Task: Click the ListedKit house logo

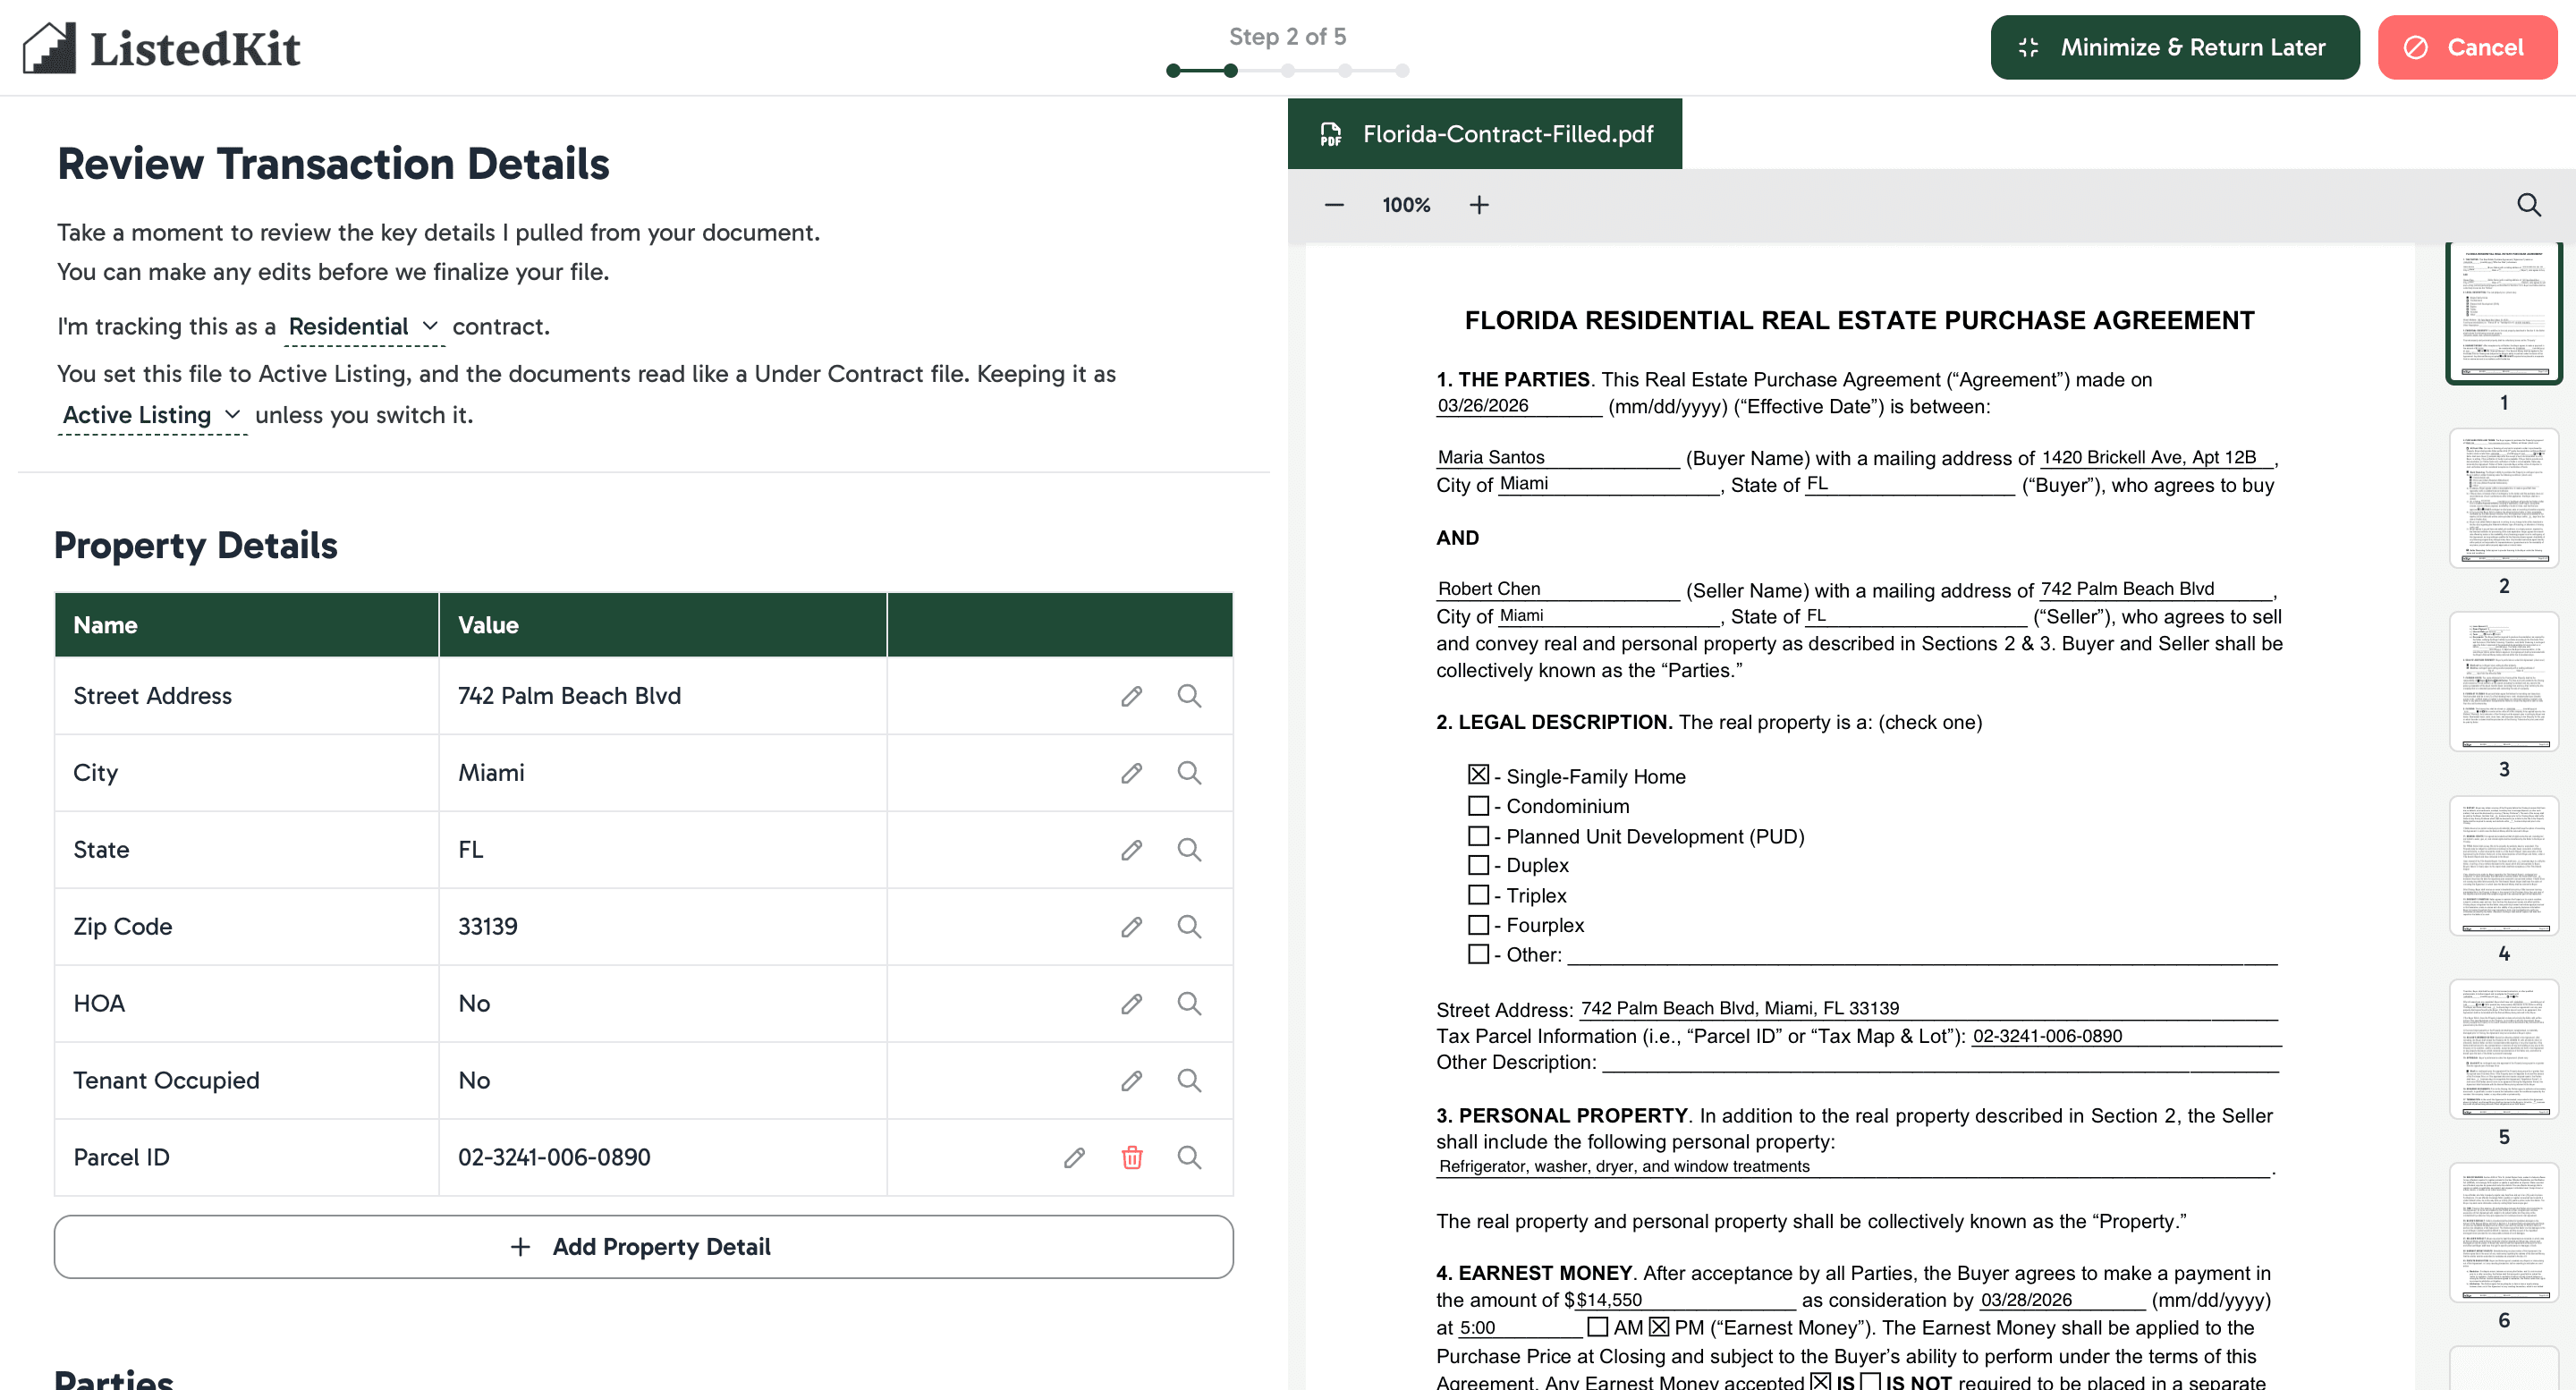Action: click(x=49, y=47)
